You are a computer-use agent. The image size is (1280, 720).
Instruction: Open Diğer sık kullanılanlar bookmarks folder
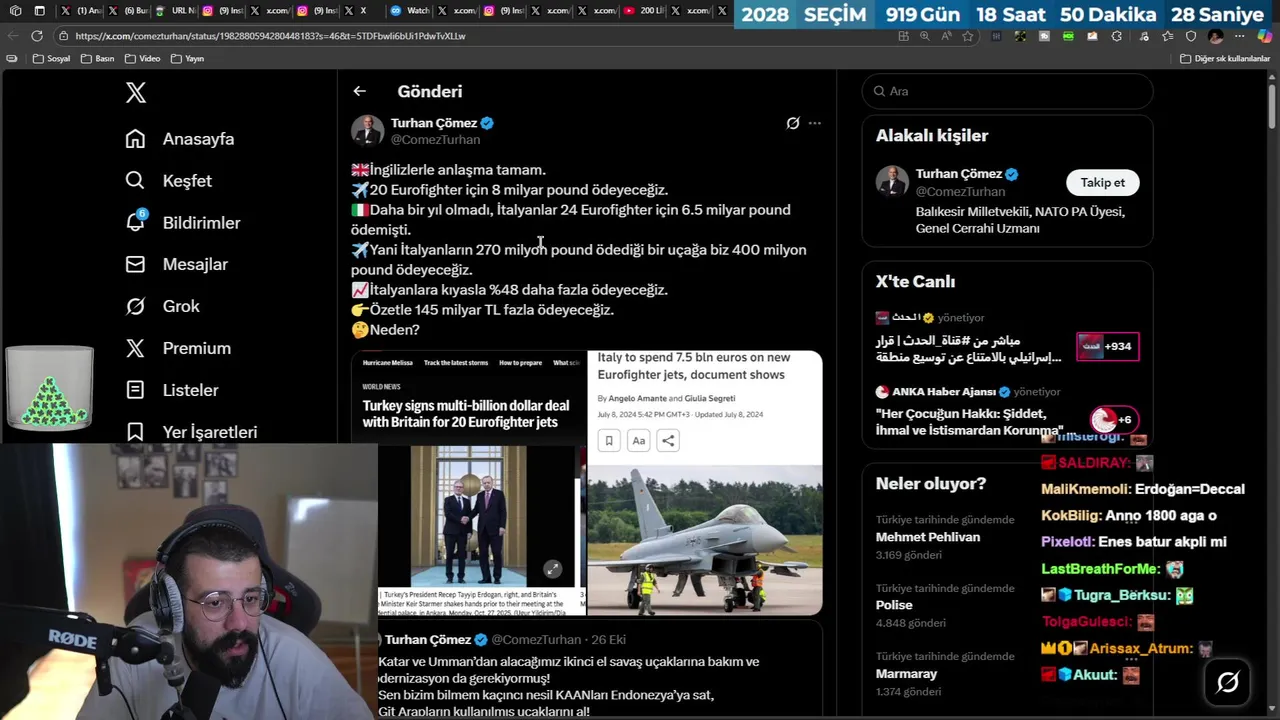coord(1225,59)
